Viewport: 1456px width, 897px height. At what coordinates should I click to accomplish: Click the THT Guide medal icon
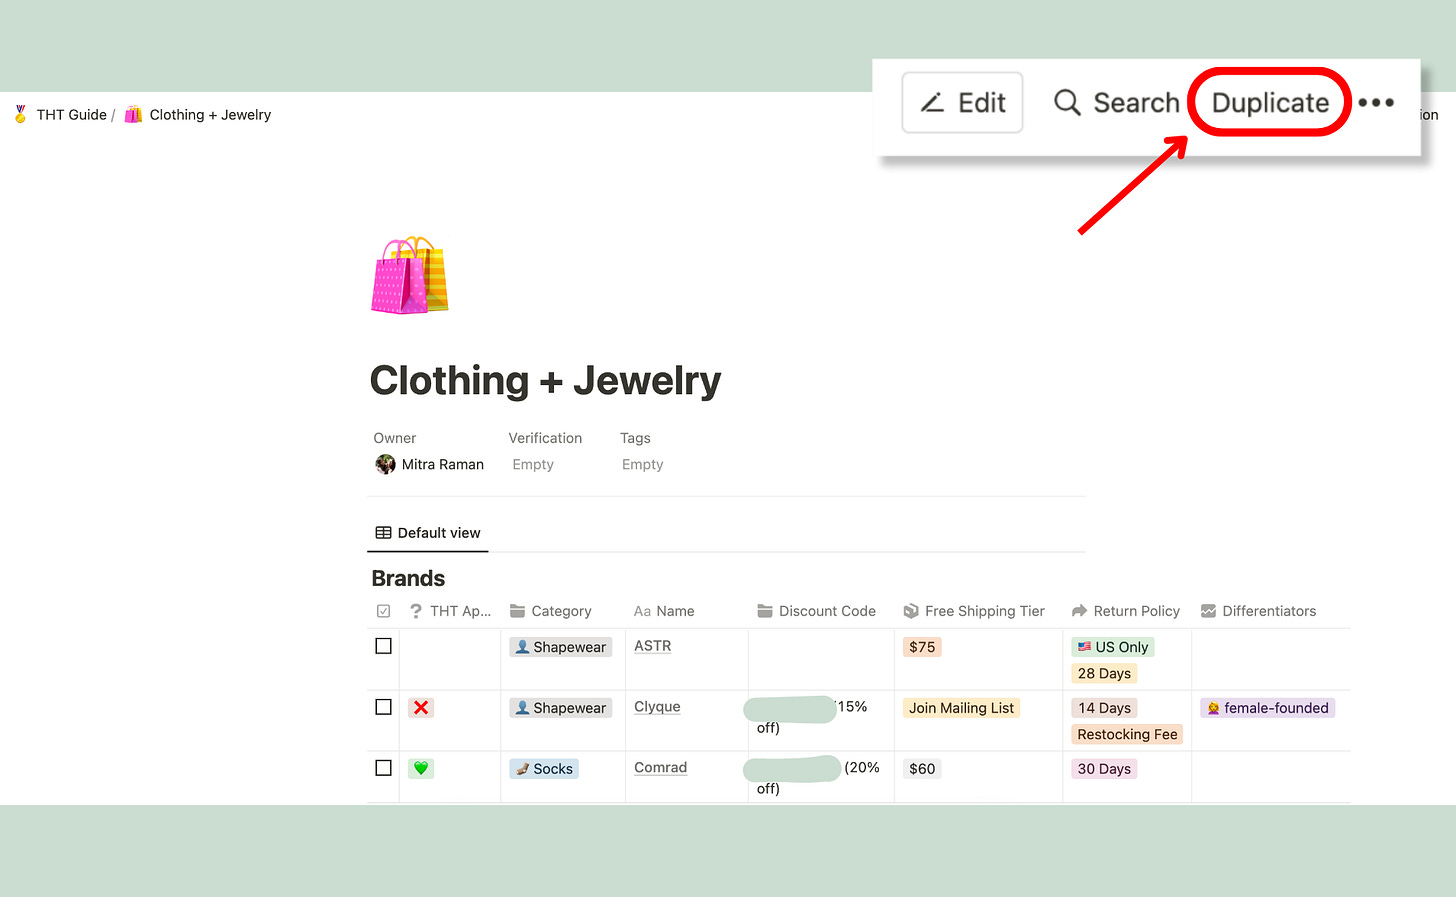coord(20,115)
